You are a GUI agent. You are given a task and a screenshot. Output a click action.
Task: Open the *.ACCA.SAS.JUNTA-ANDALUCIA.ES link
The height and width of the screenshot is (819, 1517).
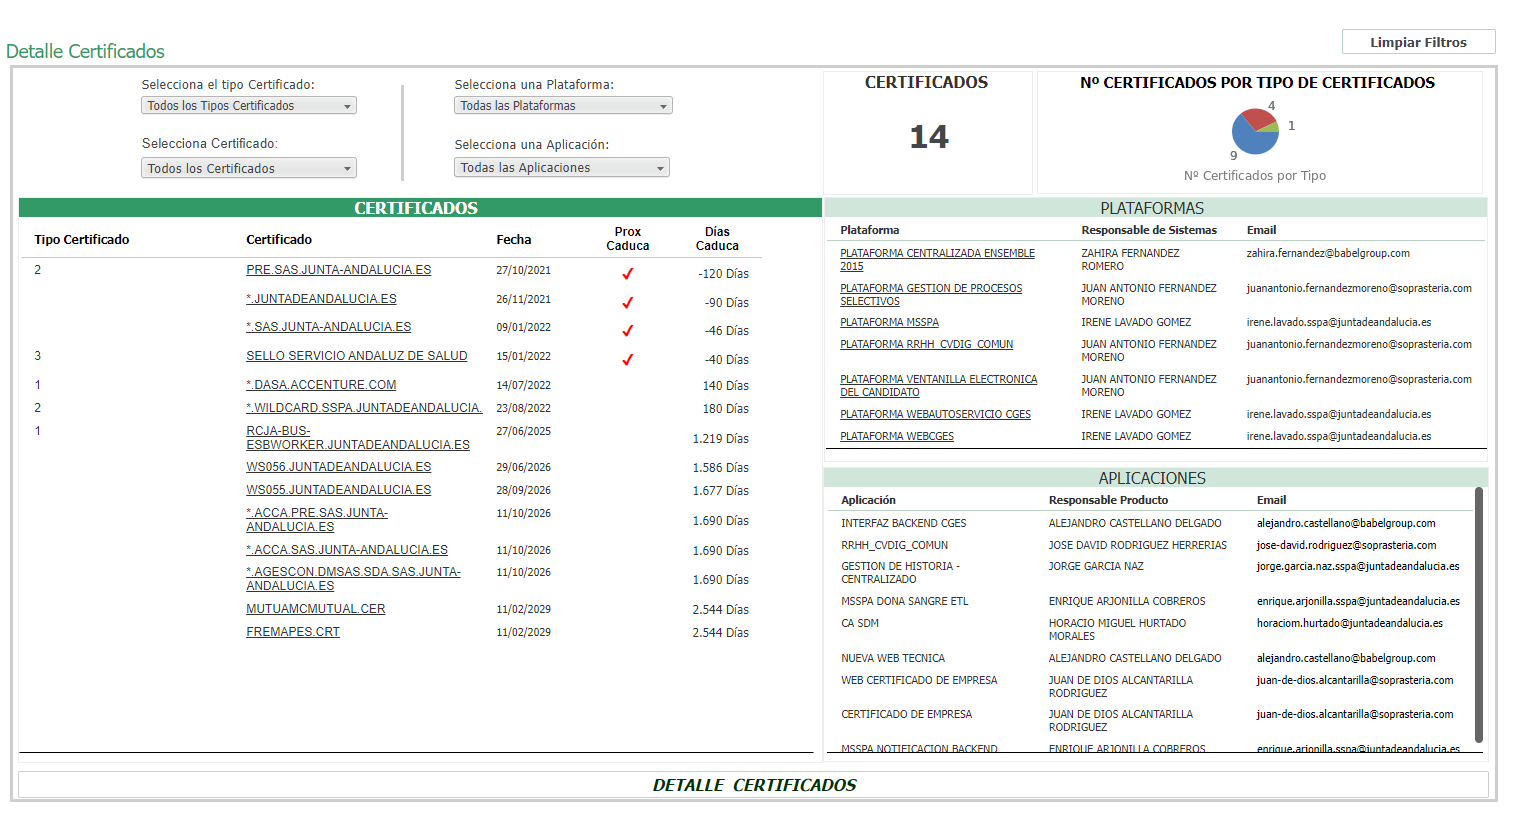pyautogui.click(x=347, y=550)
